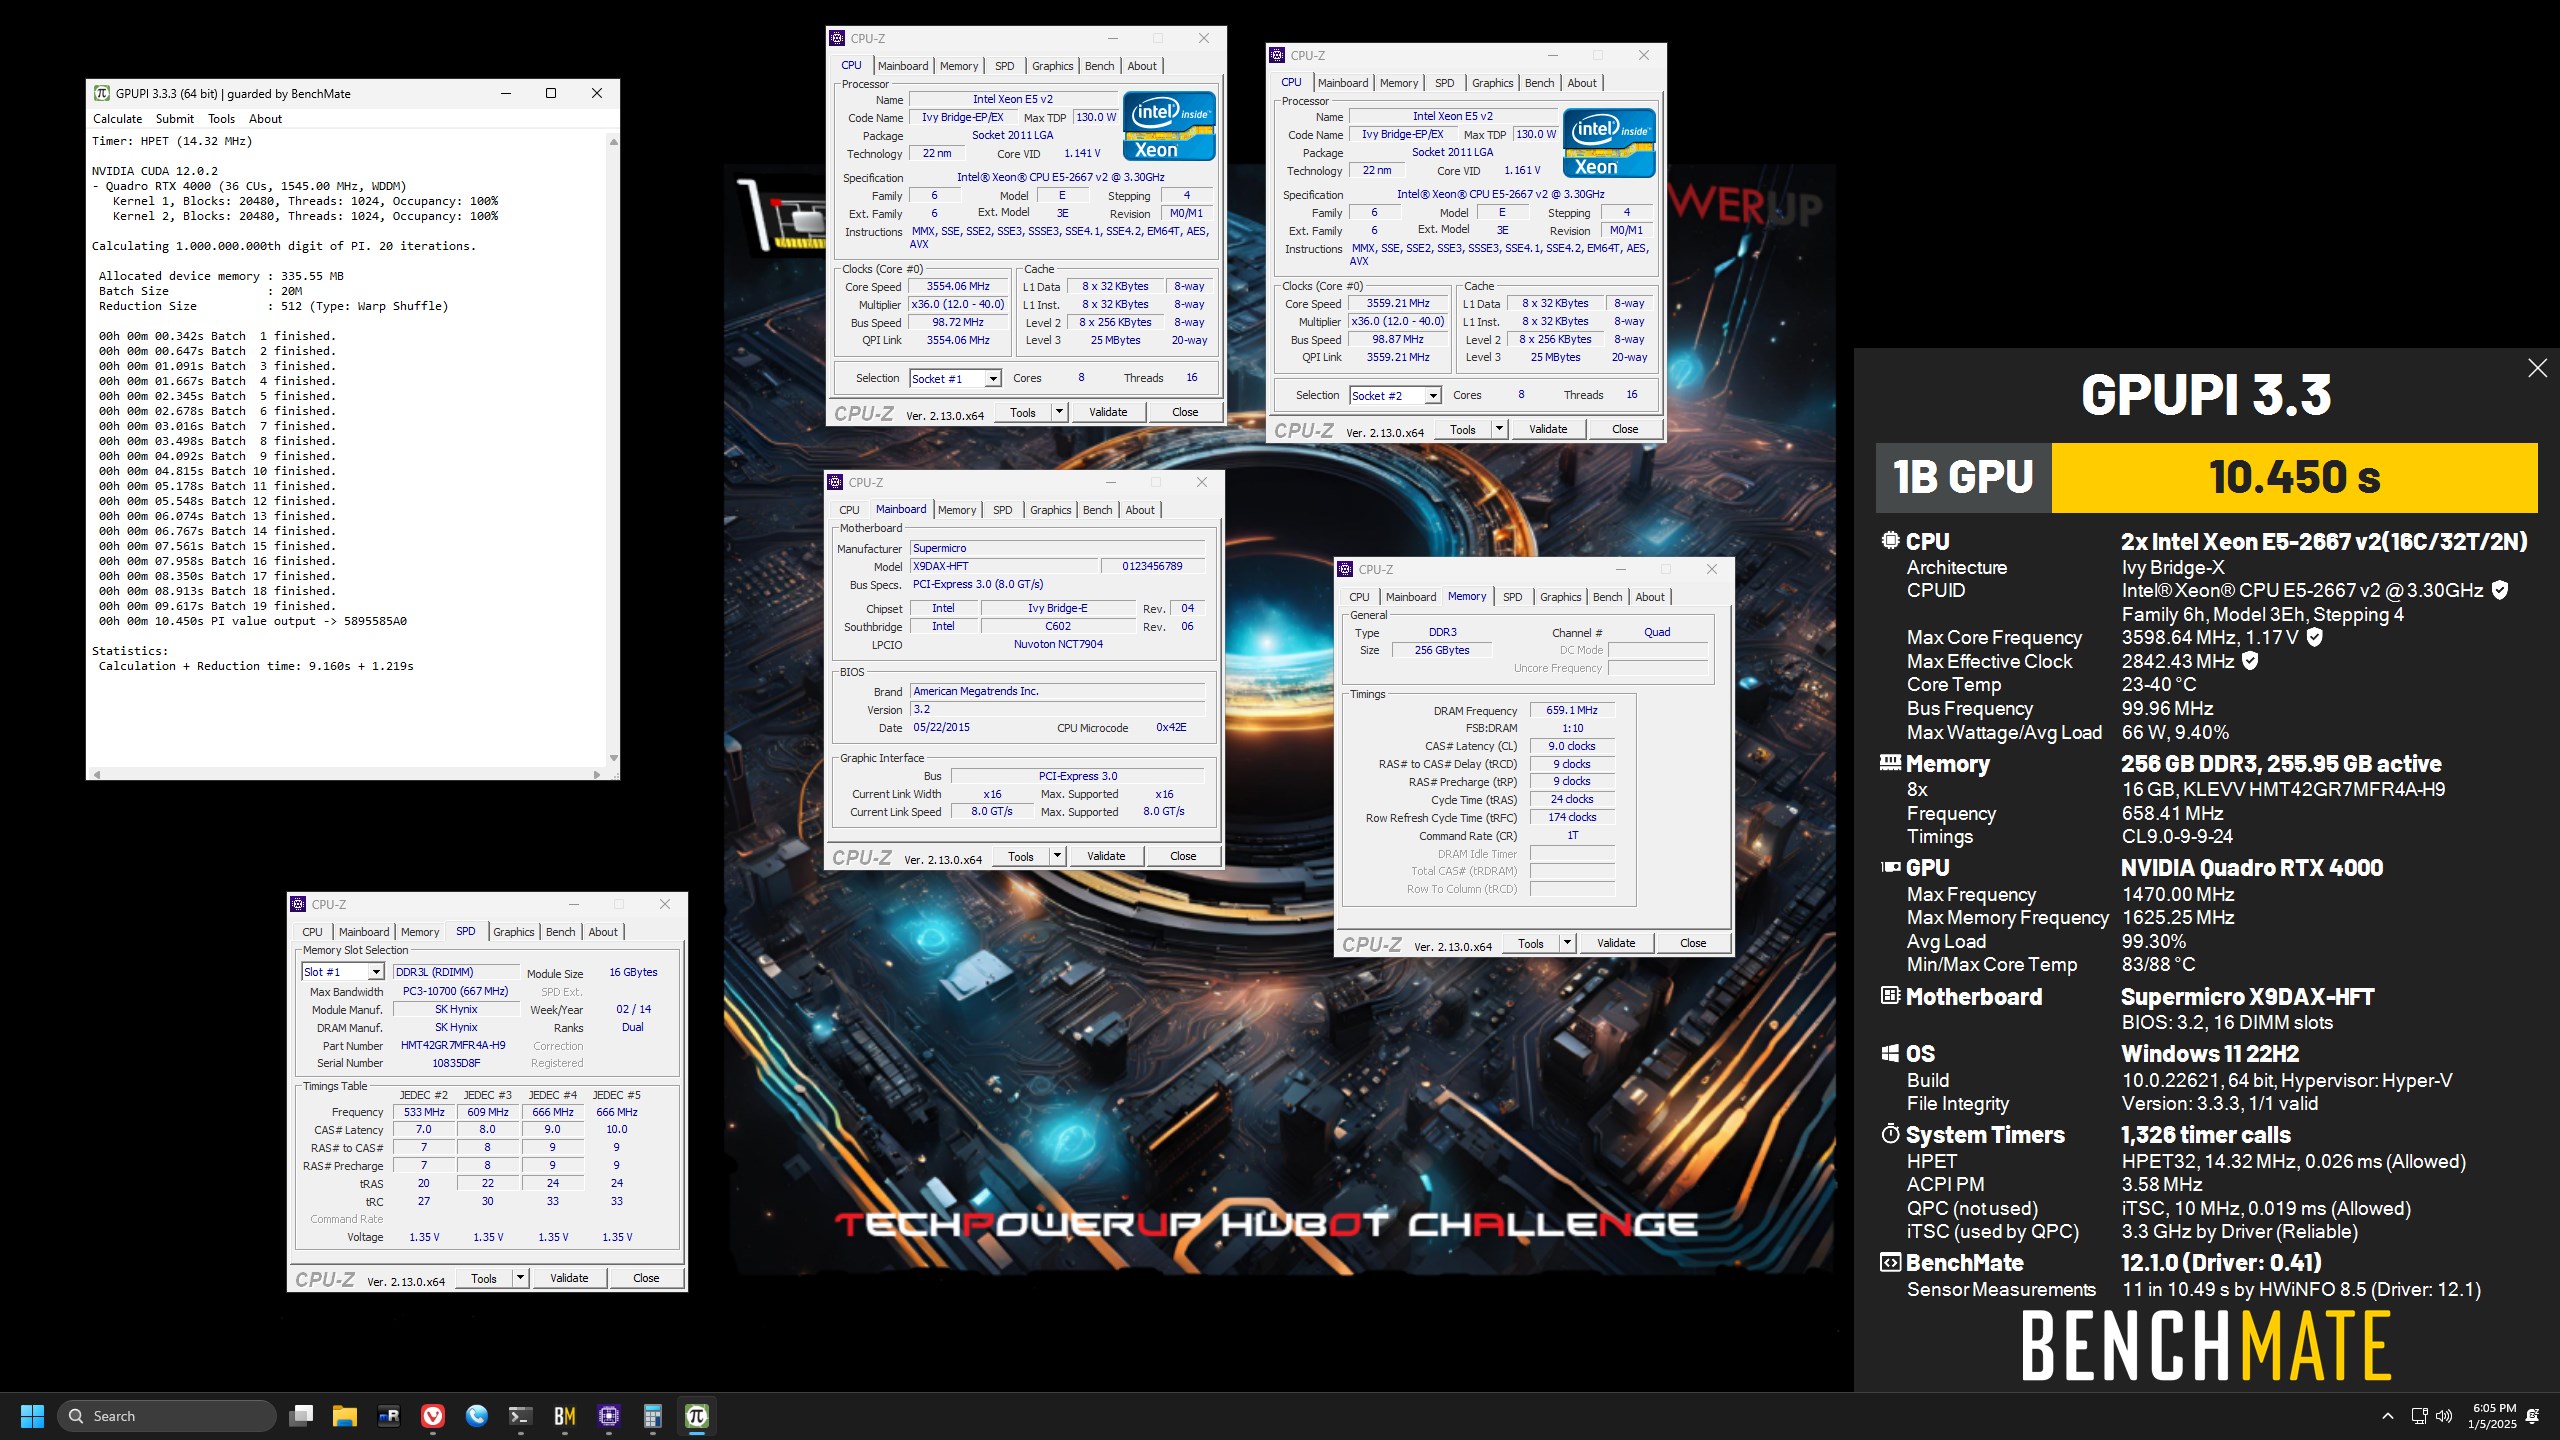Select the Supermicro manufacturer field

[1057, 548]
